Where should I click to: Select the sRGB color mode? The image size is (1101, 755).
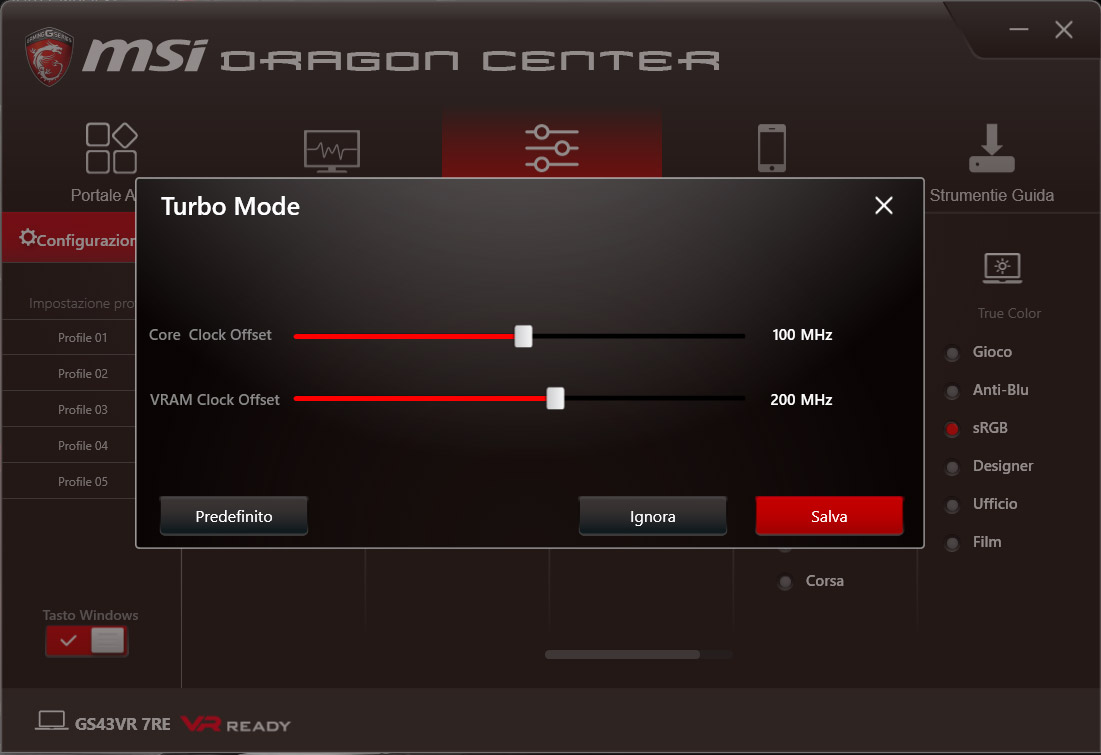[x=952, y=429]
